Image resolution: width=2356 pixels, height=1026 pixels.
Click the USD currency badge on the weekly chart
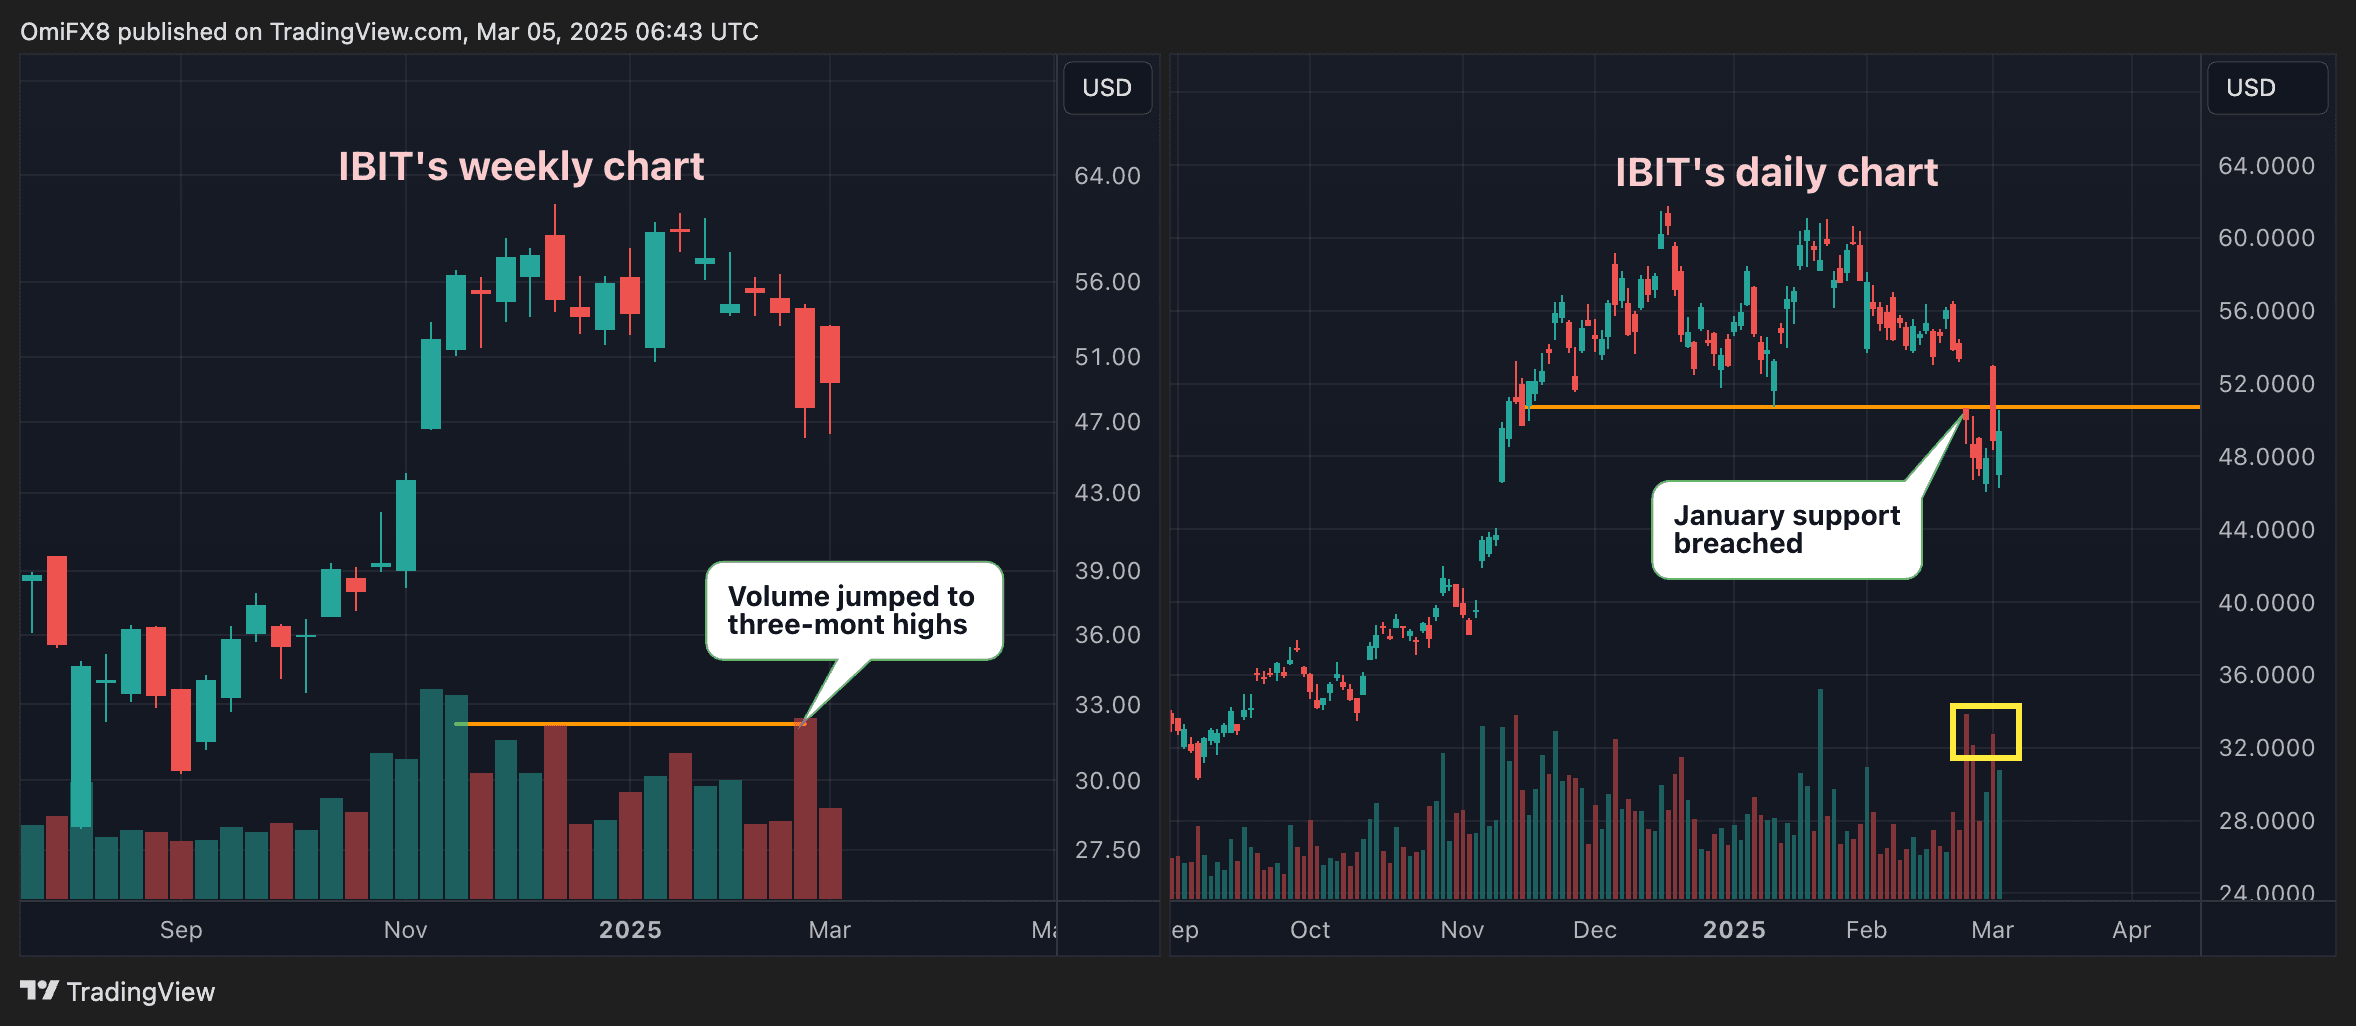tap(1108, 88)
